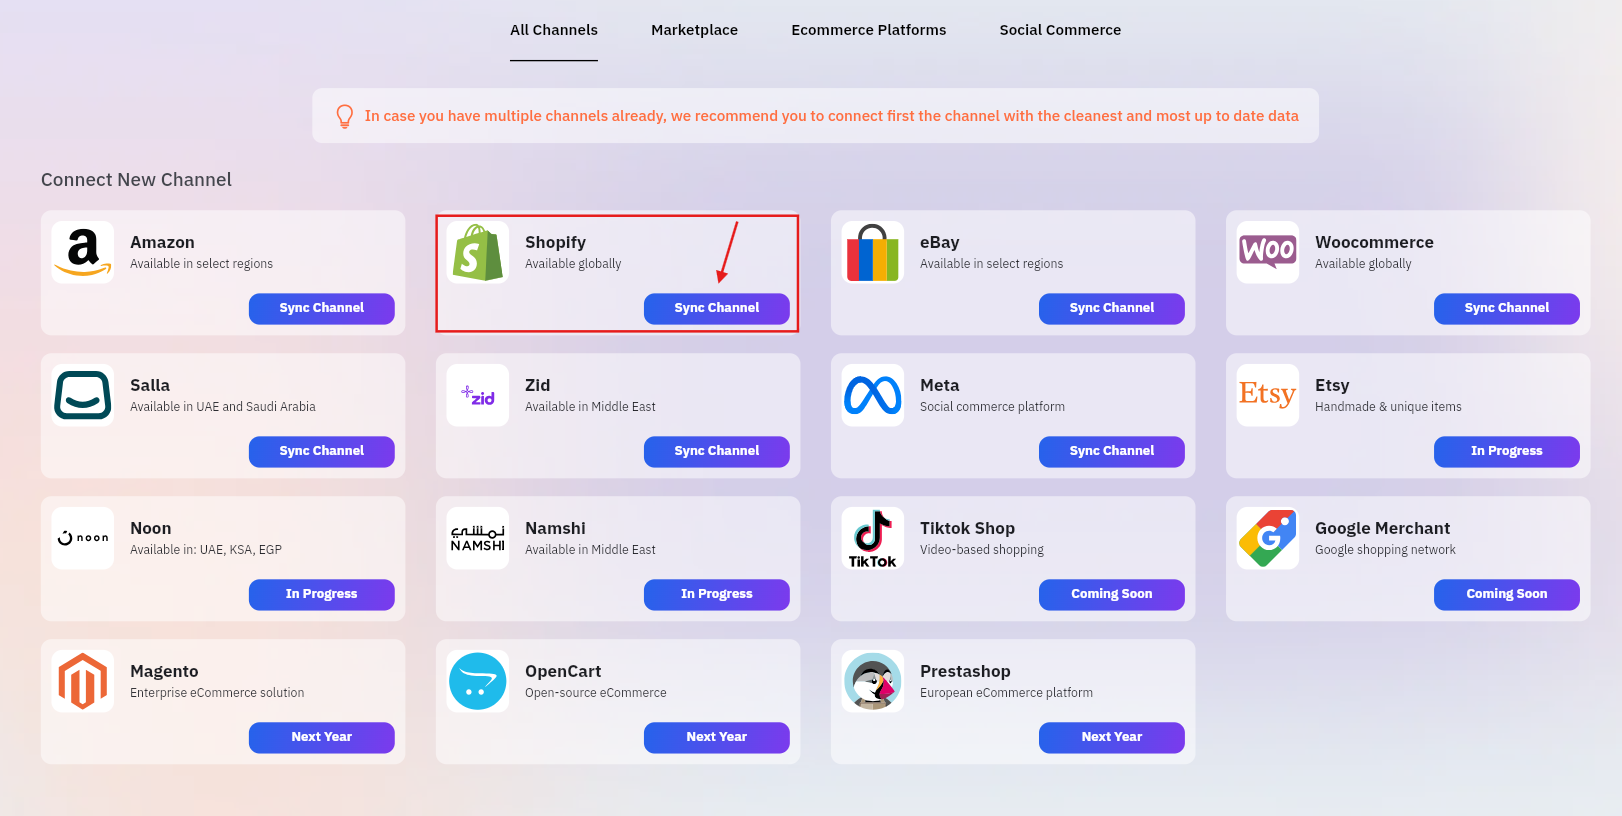The height and width of the screenshot is (816, 1622).
Task: Click the Meta infinity logo
Action: point(873,395)
